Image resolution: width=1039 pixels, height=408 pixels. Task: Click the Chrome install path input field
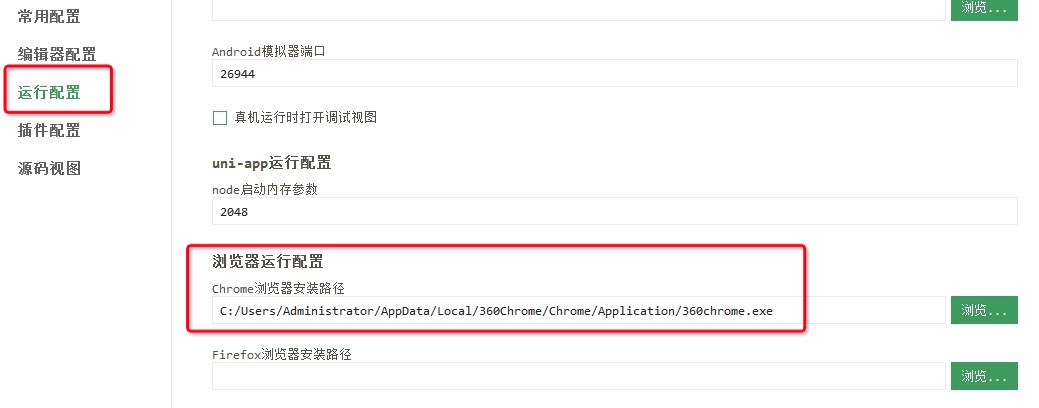(578, 310)
